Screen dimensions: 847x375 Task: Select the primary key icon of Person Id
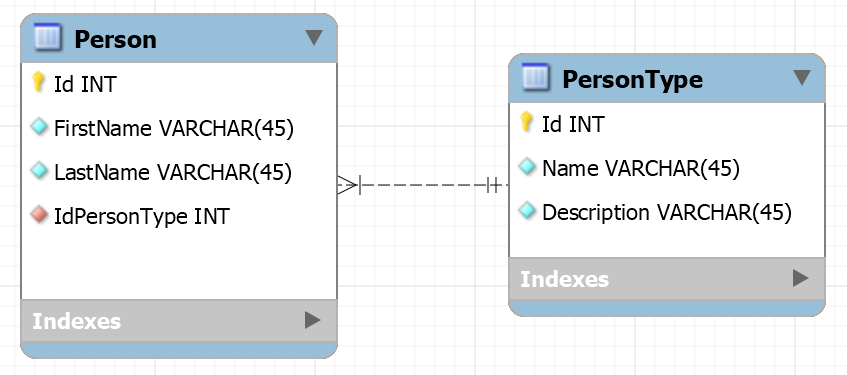[38, 82]
